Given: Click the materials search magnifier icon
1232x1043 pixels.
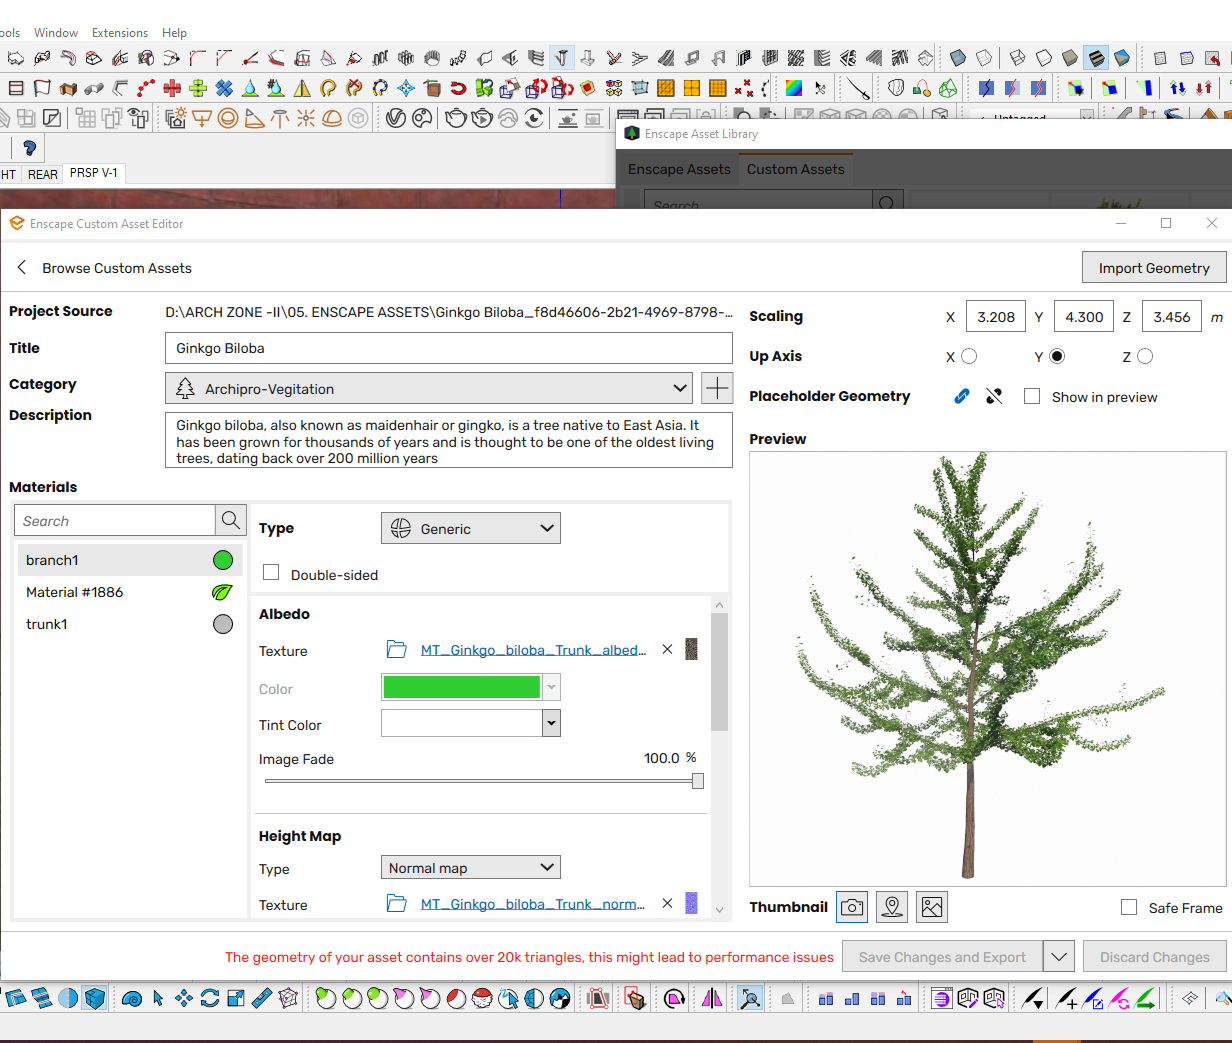Looking at the screenshot, I should [230, 520].
